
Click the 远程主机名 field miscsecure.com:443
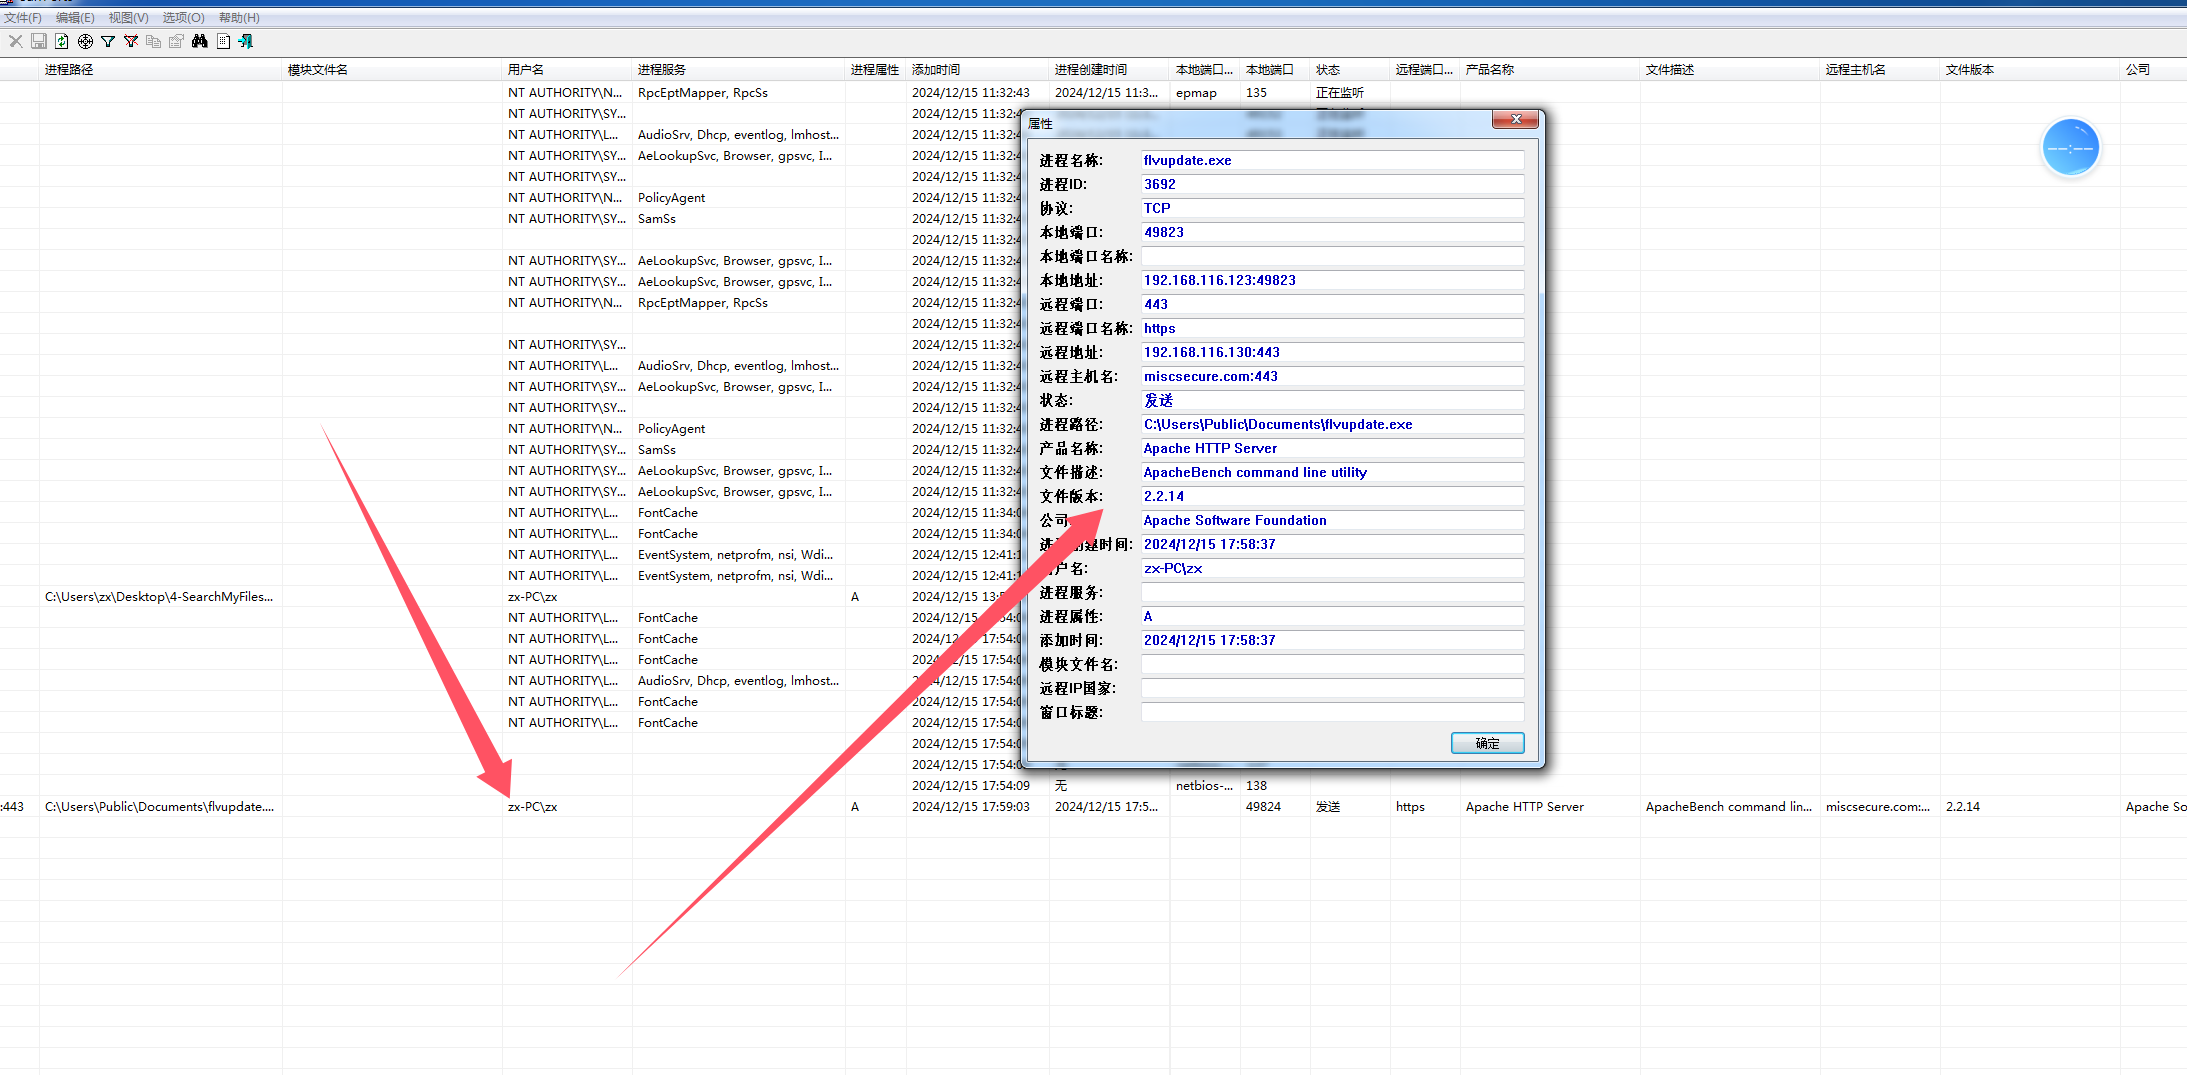click(x=1332, y=376)
